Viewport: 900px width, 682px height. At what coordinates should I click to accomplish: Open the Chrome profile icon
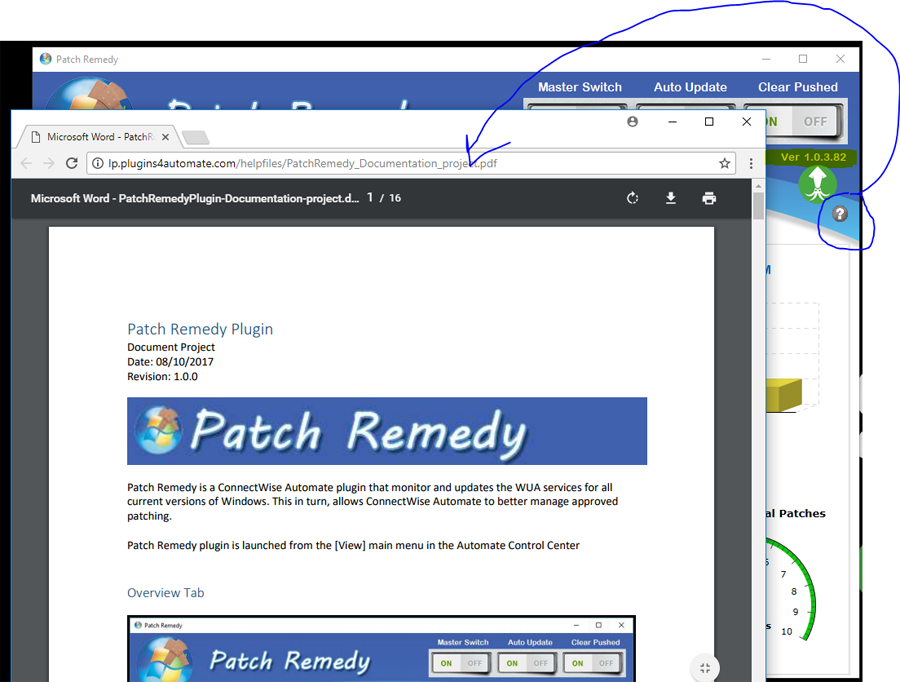coord(632,122)
